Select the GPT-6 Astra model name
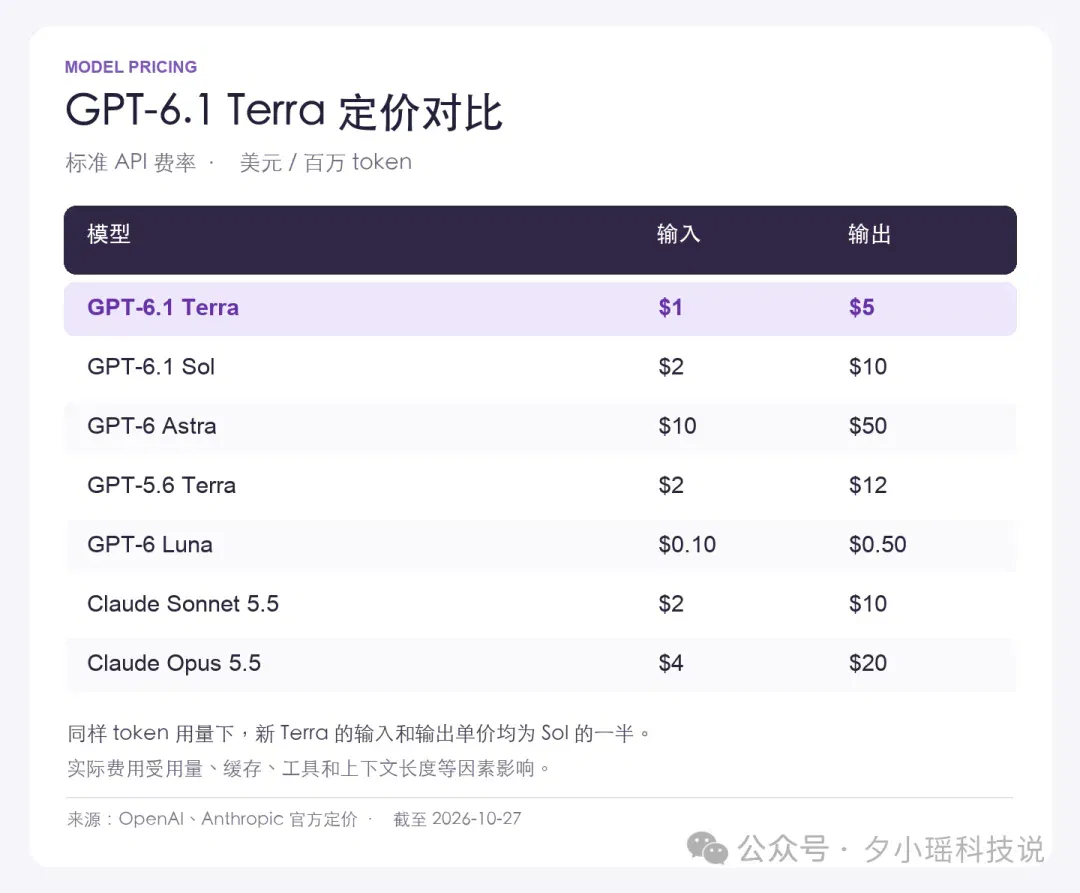This screenshot has height=893, width=1080. click(152, 426)
